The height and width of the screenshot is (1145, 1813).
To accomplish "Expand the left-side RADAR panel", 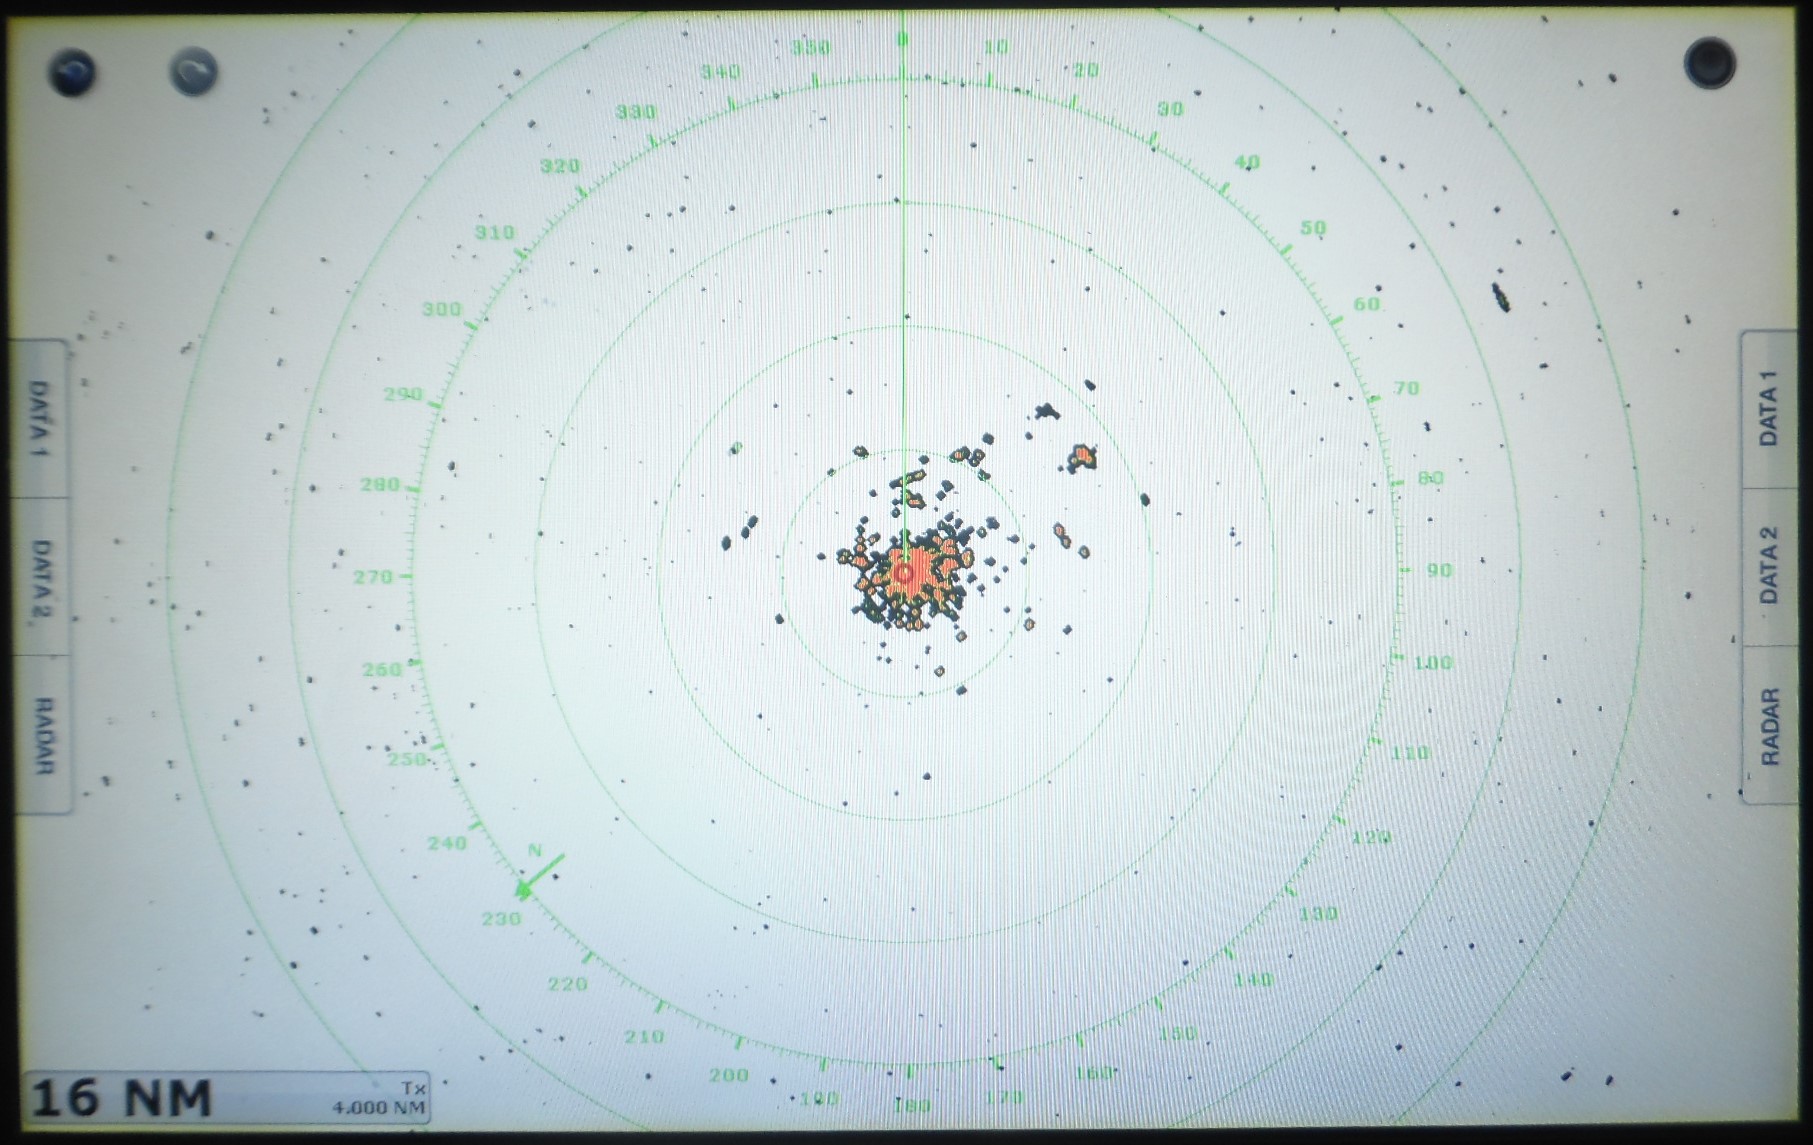I will [42, 735].
